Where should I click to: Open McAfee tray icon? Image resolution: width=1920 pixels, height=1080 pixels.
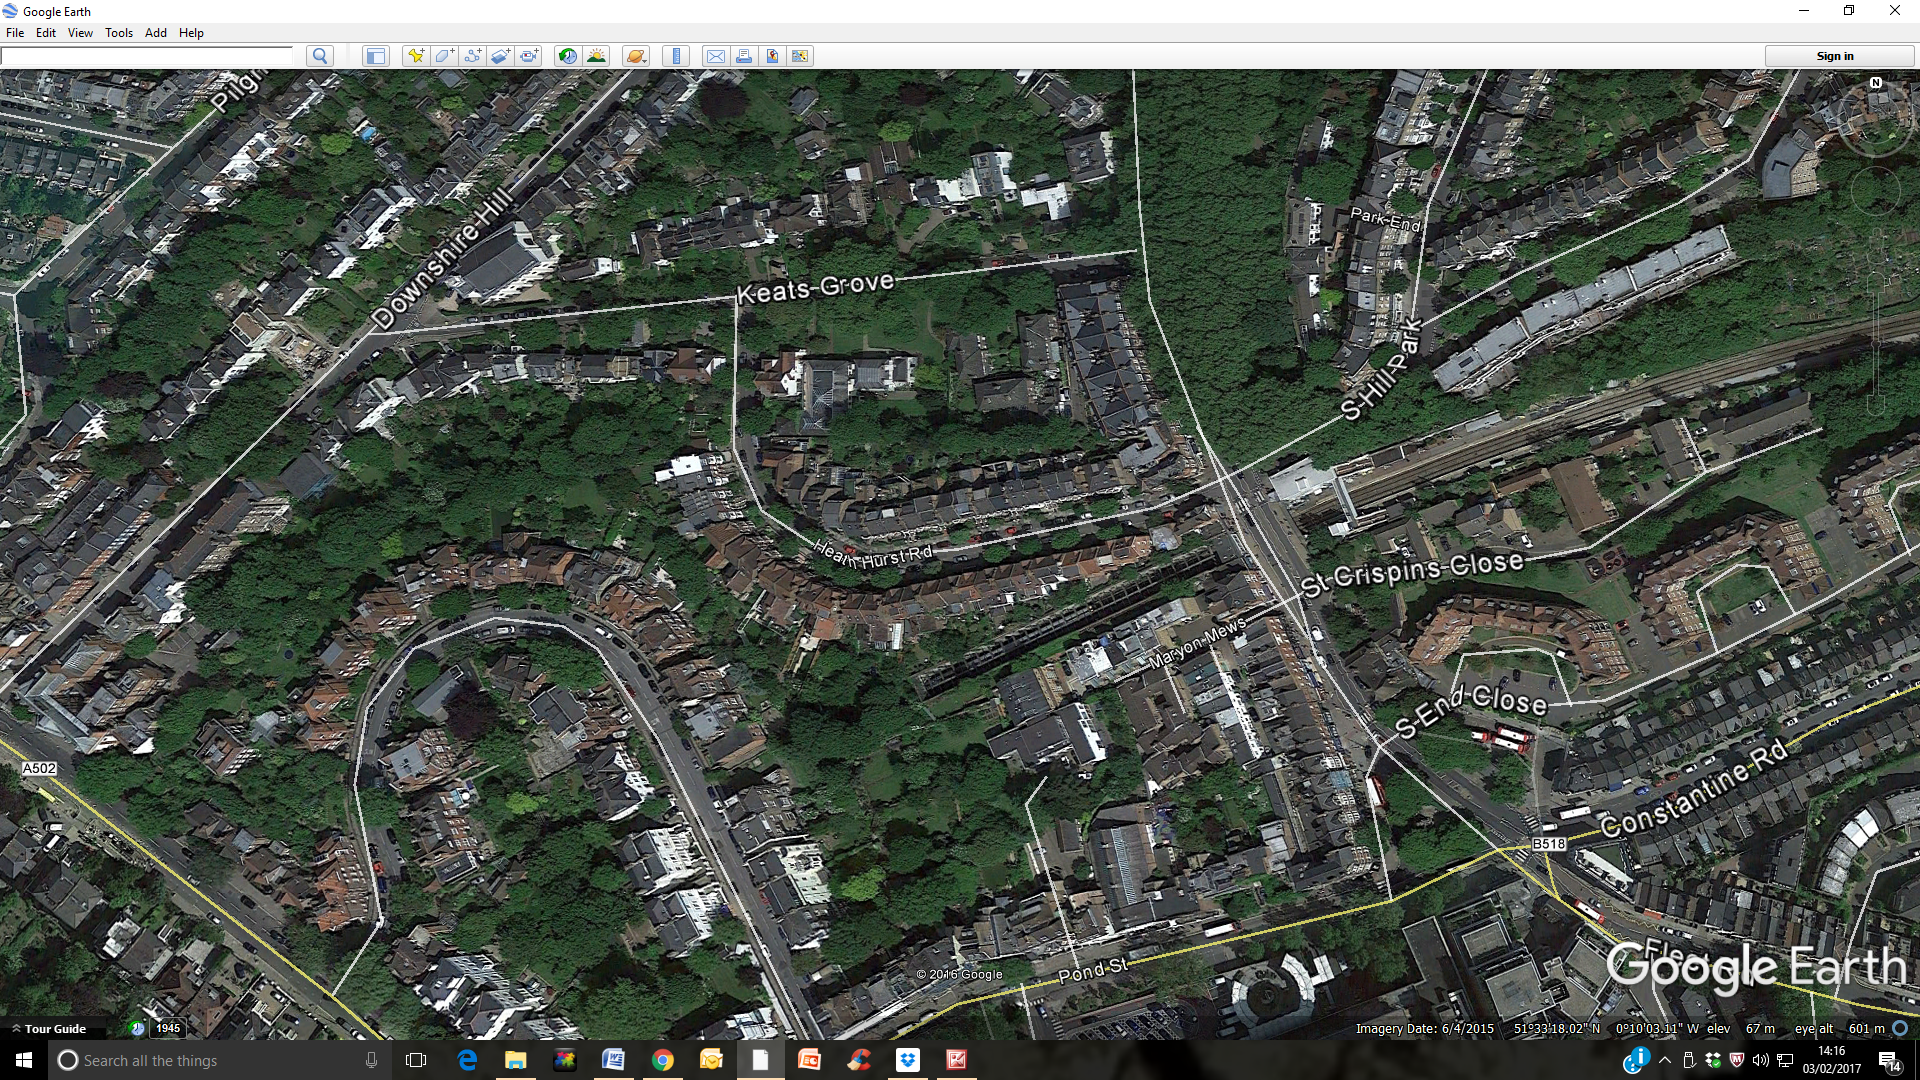coord(1737,1060)
